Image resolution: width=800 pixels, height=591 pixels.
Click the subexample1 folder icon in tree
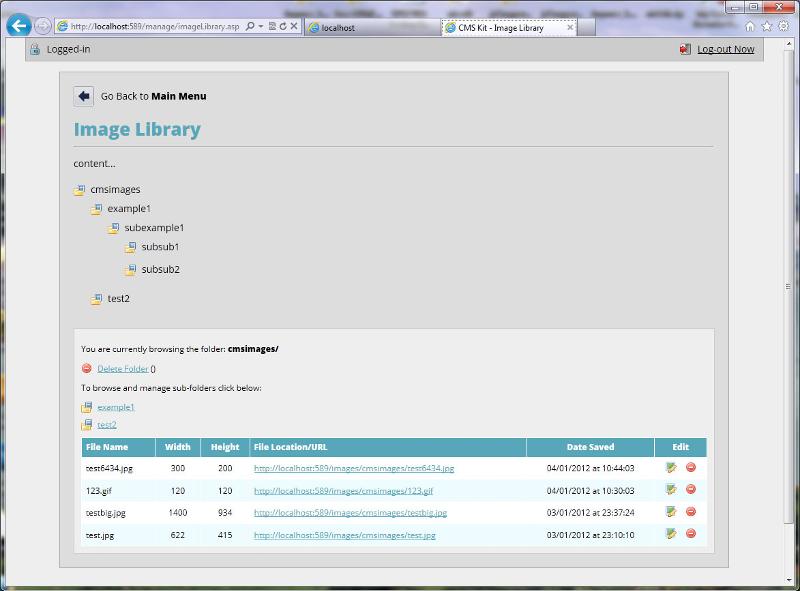[113, 228]
